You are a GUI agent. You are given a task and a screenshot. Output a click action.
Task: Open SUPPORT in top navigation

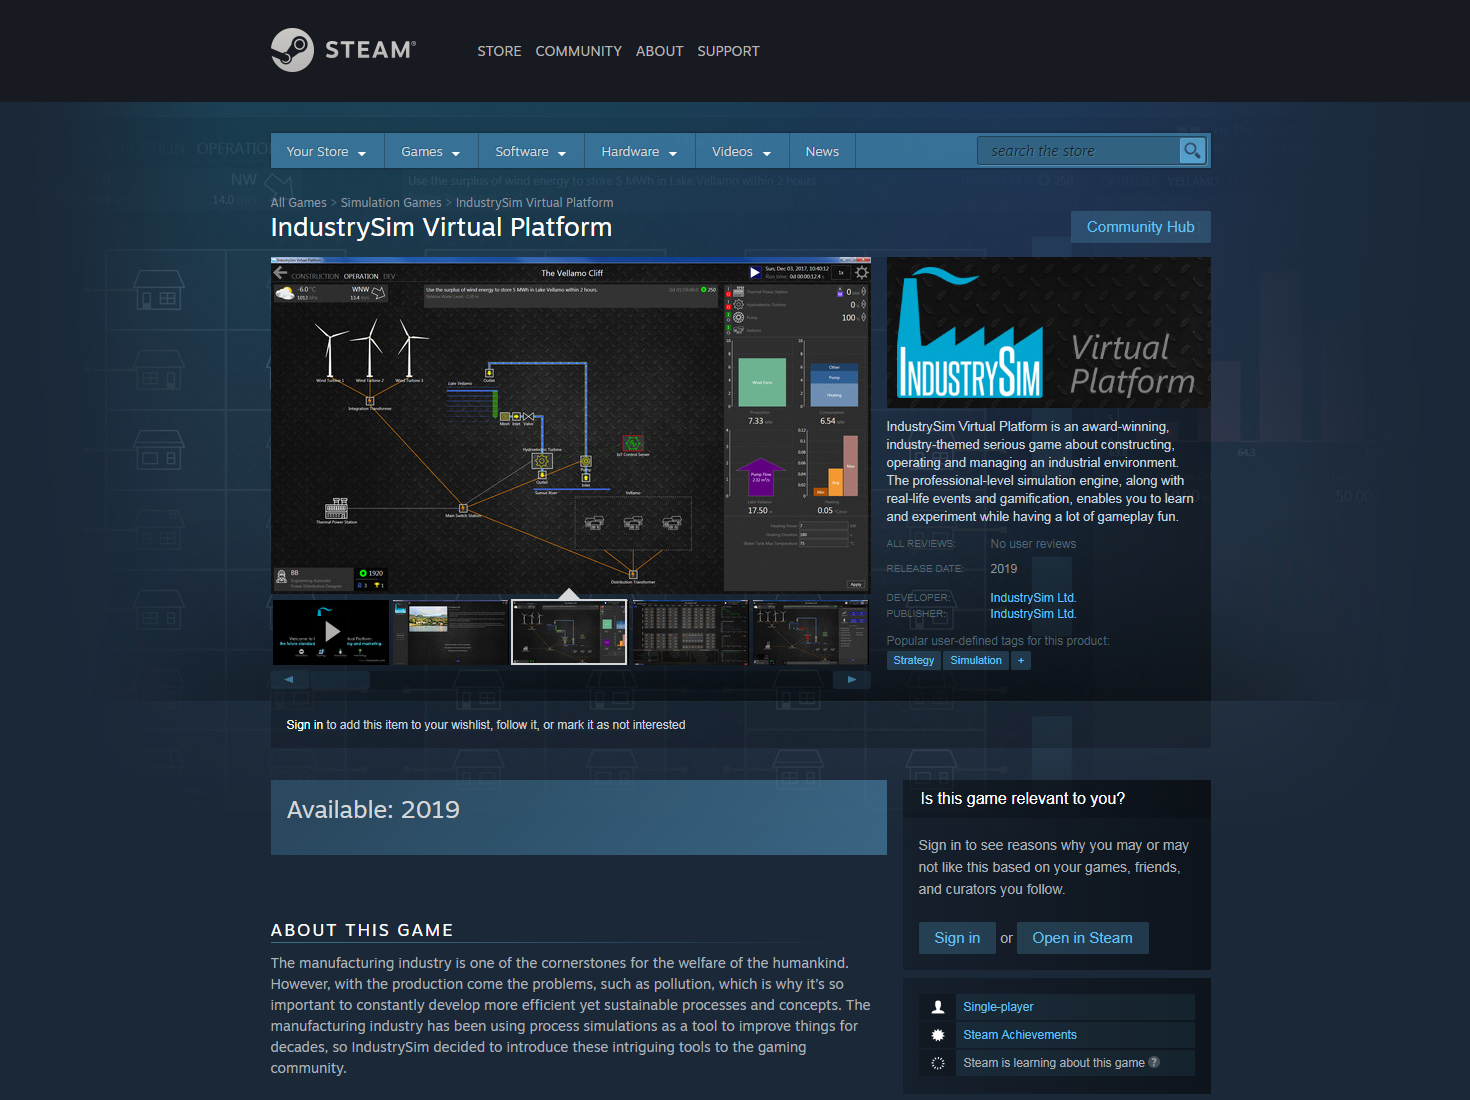(x=728, y=51)
